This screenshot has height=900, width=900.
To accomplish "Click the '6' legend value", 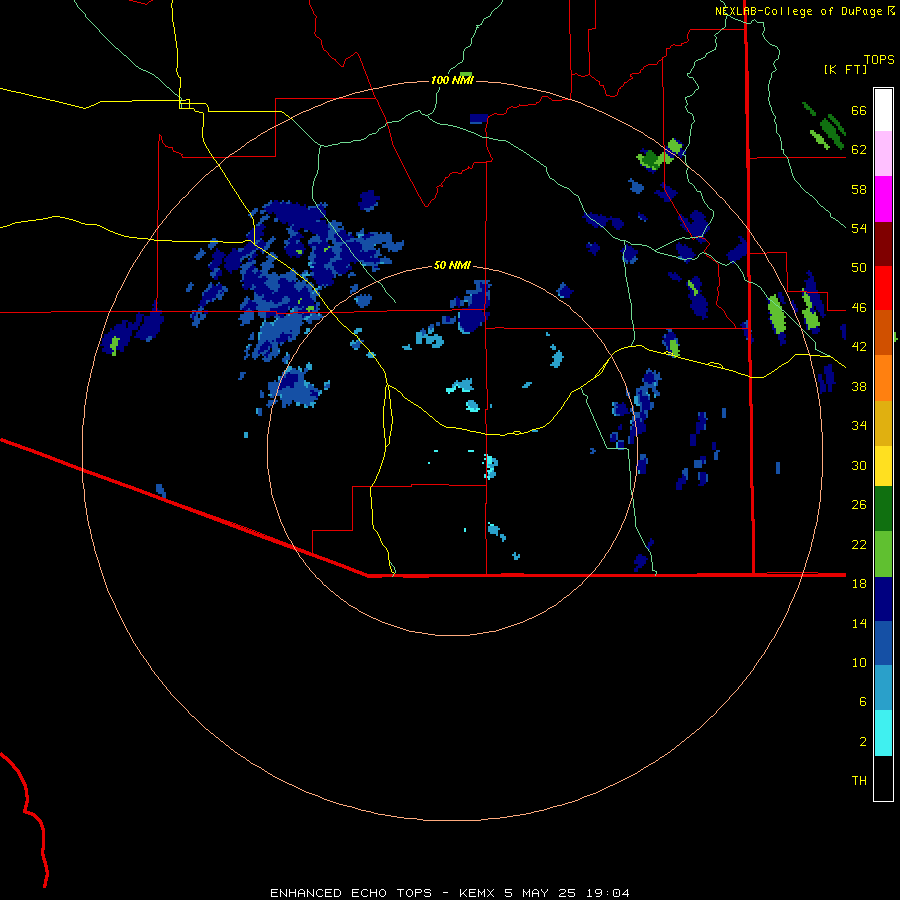I will pos(863,701).
